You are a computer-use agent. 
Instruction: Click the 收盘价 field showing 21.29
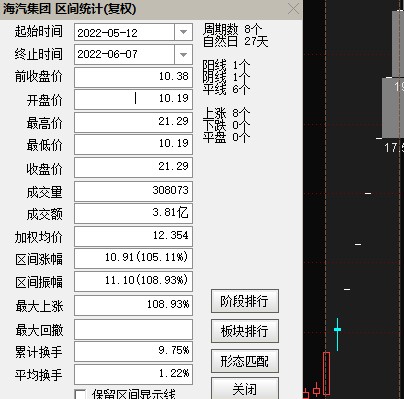(133, 167)
